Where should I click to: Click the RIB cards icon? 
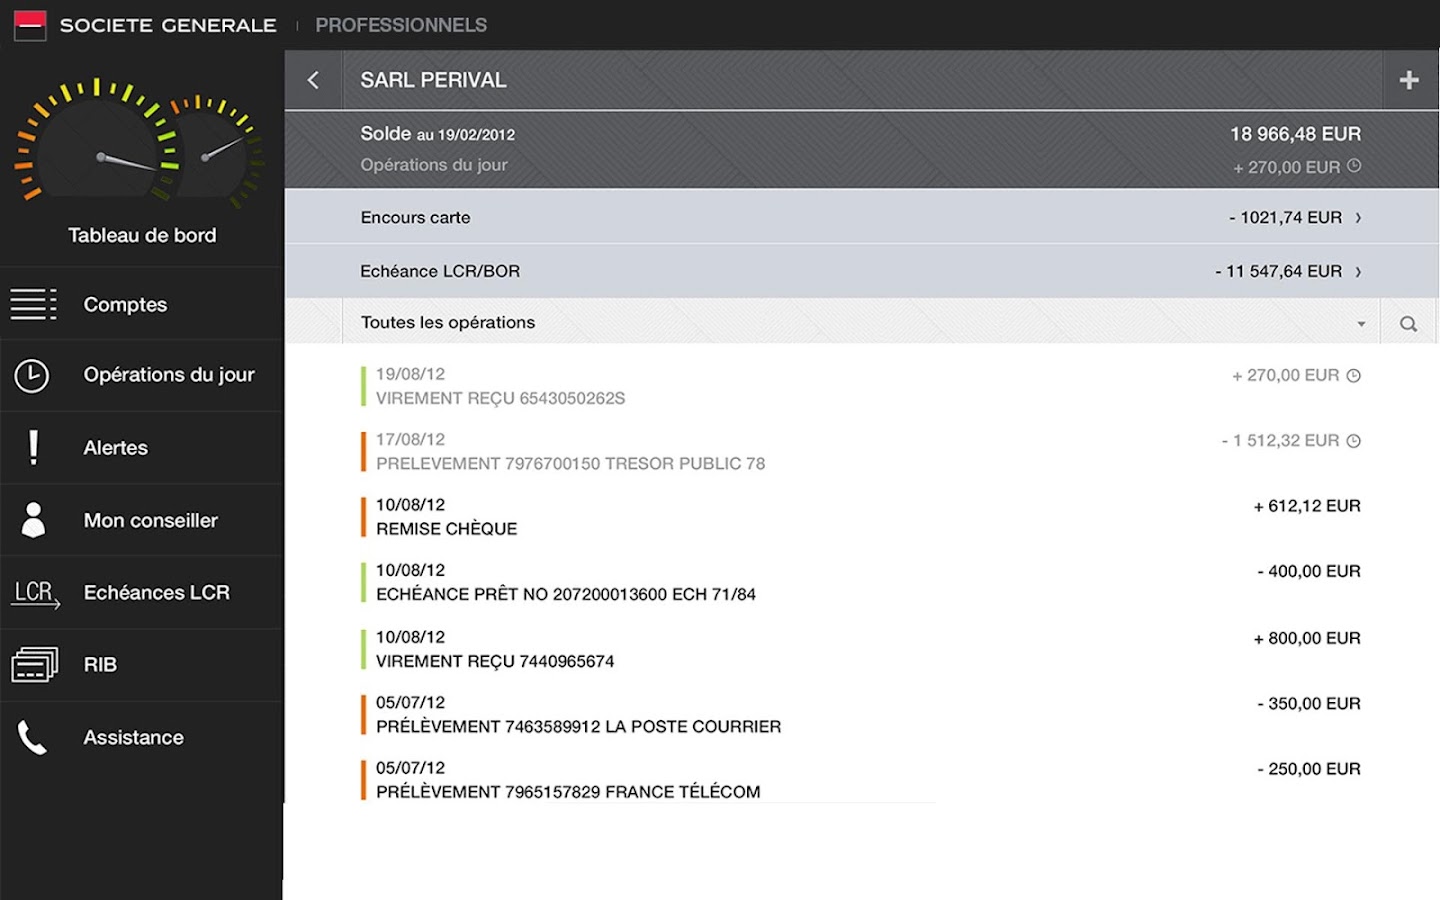click(34, 665)
